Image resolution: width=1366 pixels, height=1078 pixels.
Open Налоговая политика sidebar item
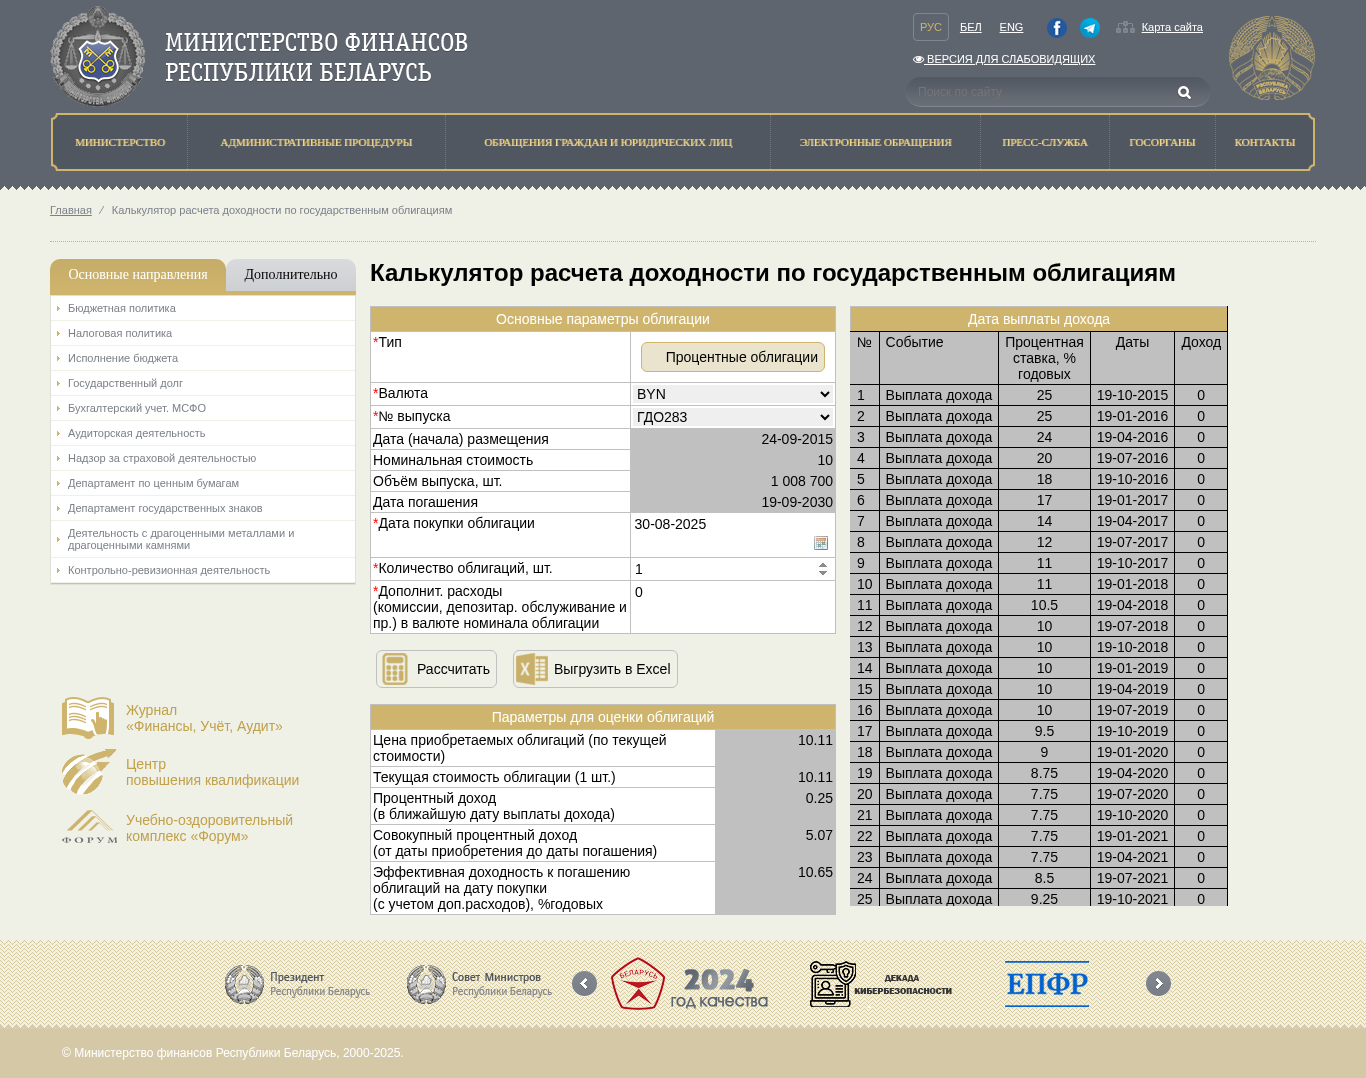click(203, 333)
